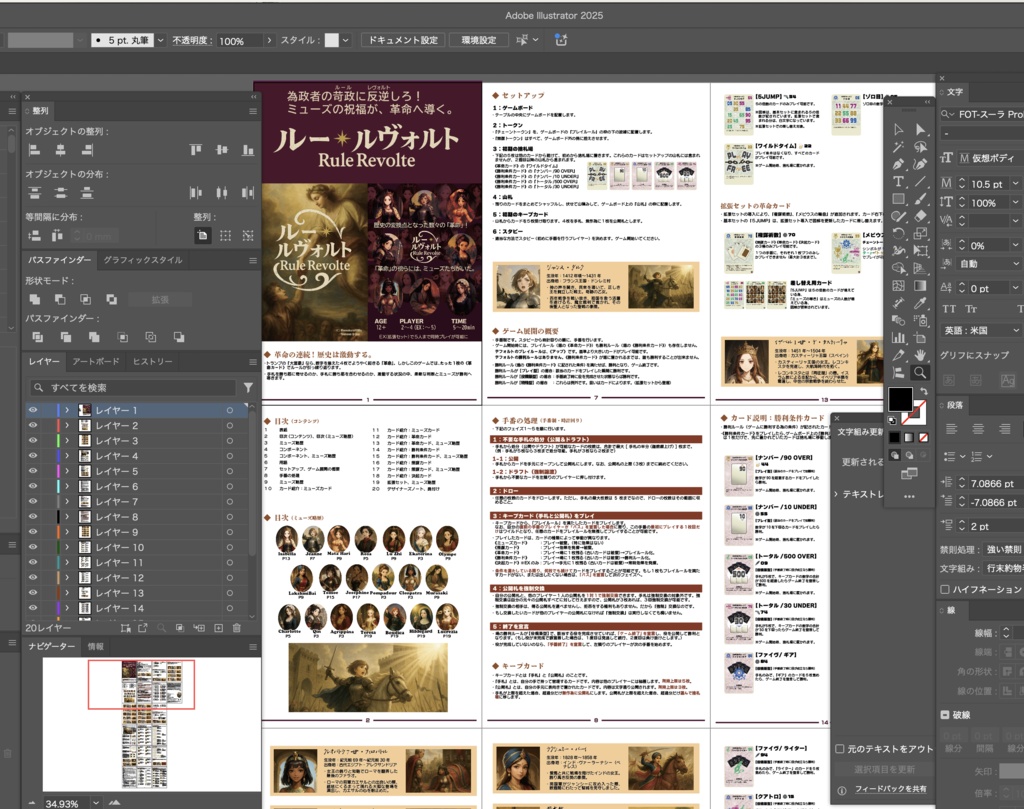Create new layer in Layers panel
1024x809 pixels.
point(218,627)
